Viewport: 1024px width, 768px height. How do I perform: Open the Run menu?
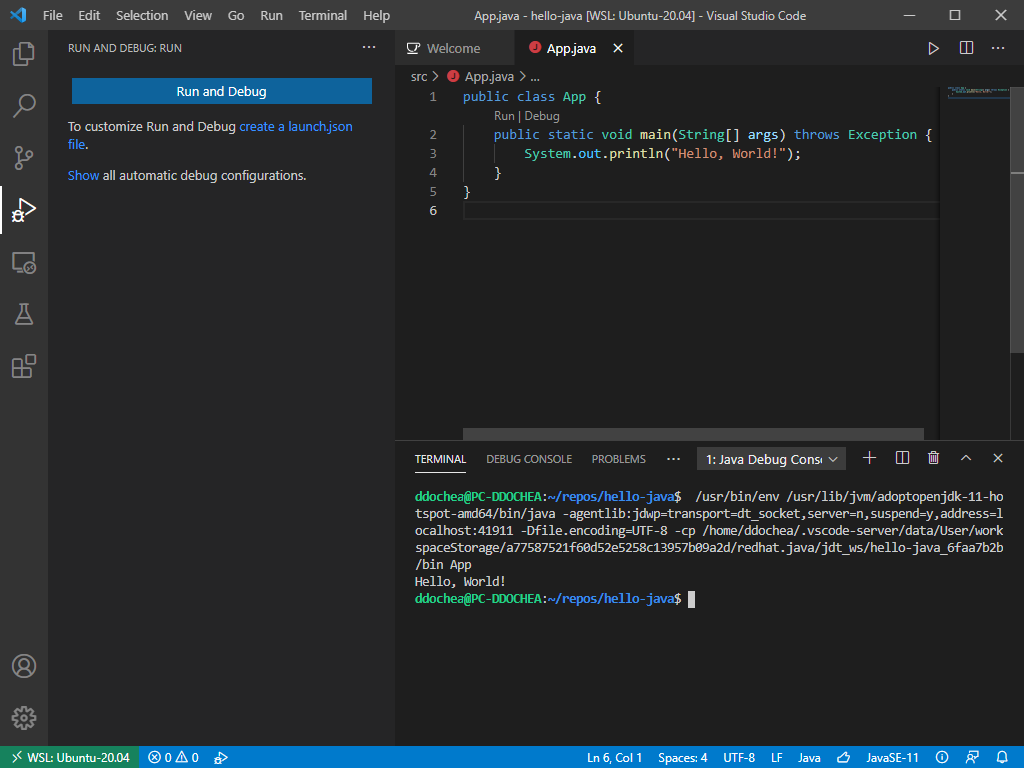pos(271,15)
